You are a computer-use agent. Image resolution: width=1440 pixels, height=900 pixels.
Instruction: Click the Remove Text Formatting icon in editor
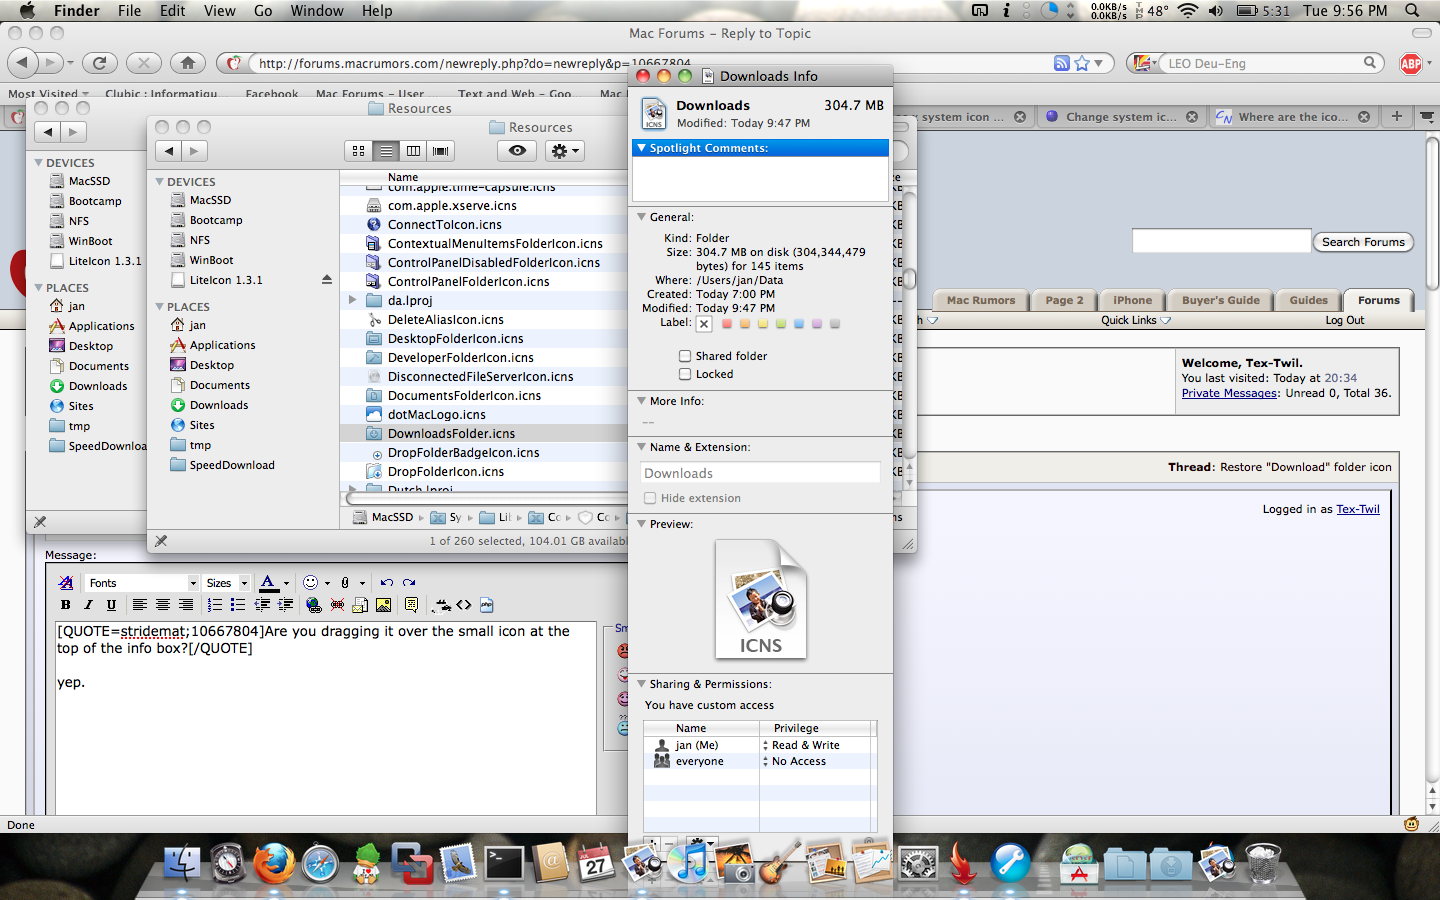[66, 583]
